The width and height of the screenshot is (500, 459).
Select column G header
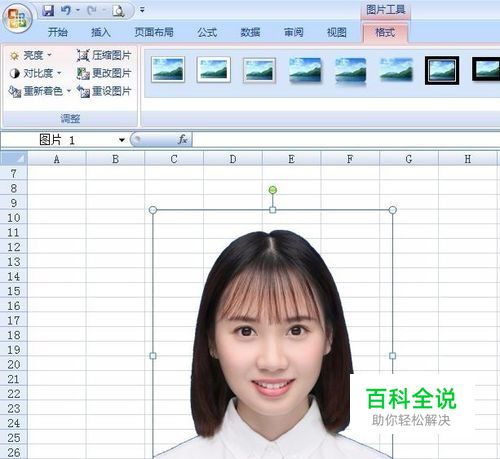409,159
